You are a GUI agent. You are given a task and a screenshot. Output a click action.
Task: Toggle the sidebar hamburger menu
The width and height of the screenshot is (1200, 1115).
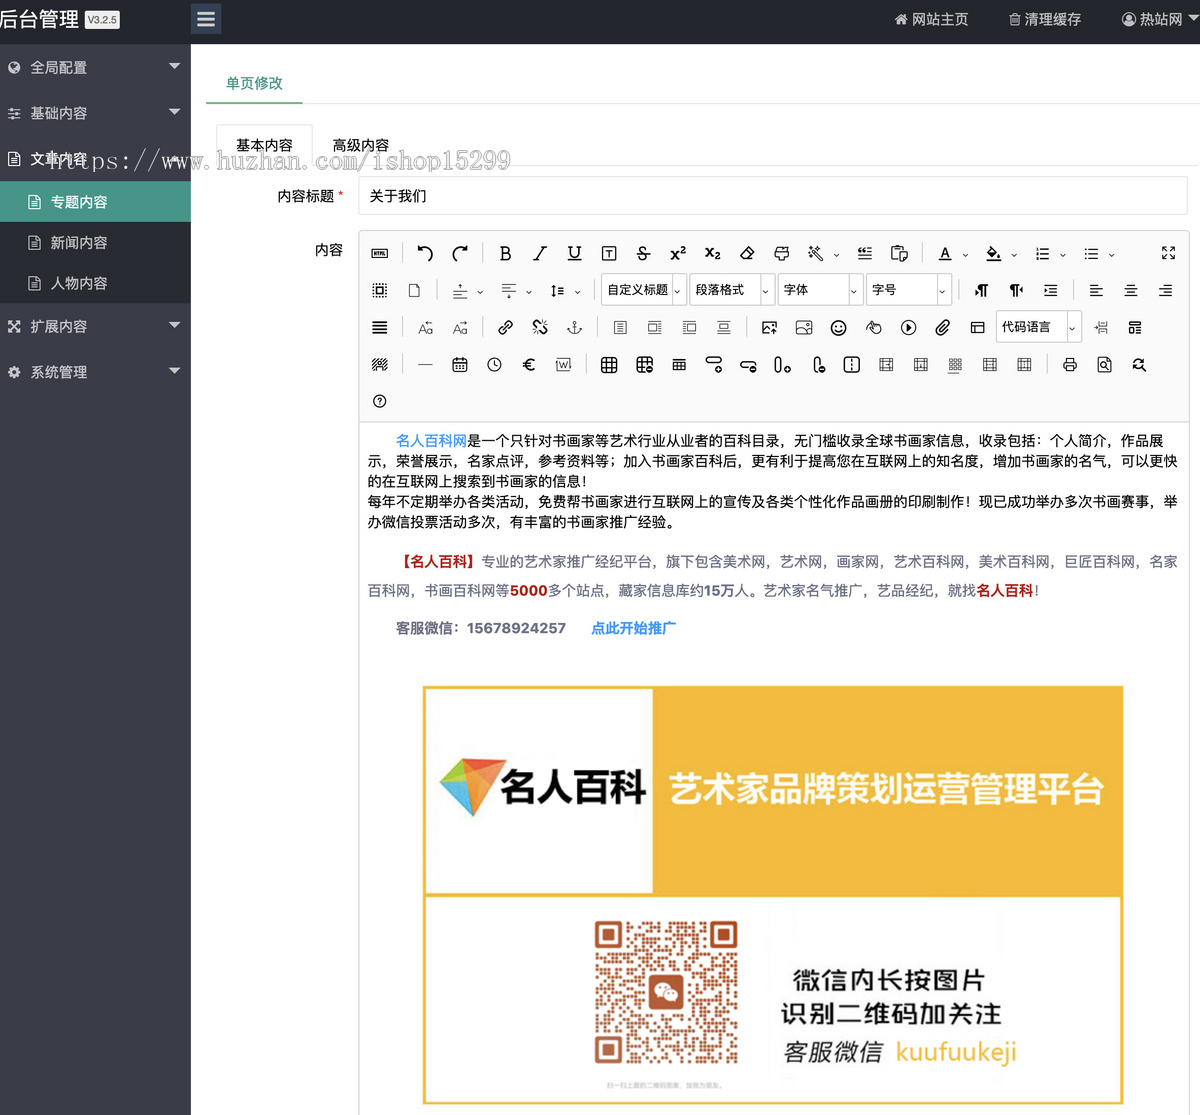206,19
